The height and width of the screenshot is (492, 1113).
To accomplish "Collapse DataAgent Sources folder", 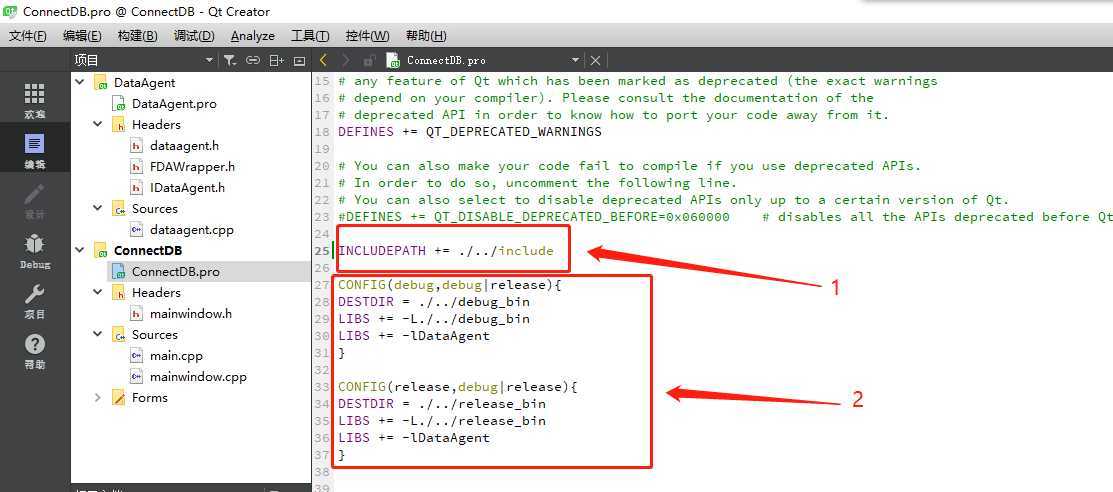I will click(98, 209).
